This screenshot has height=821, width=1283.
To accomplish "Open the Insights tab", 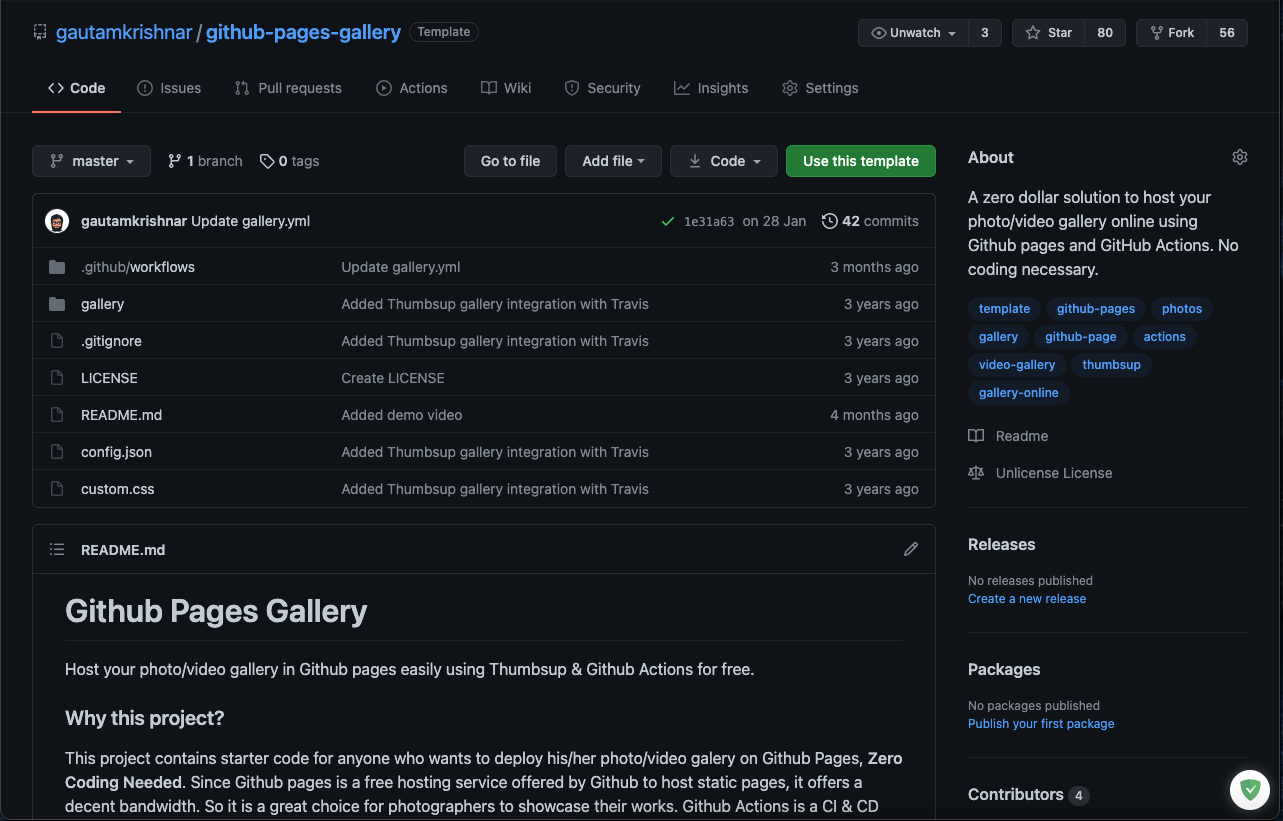I will pyautogui.click(x=711, y=88).
